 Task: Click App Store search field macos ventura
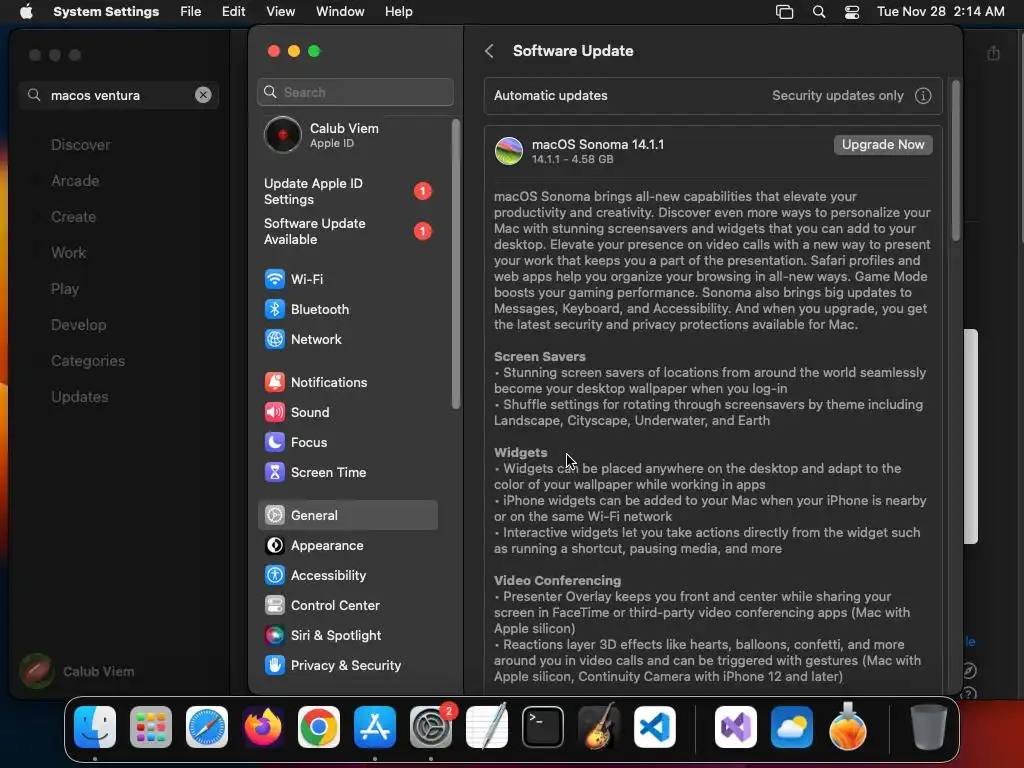(119, 95)
